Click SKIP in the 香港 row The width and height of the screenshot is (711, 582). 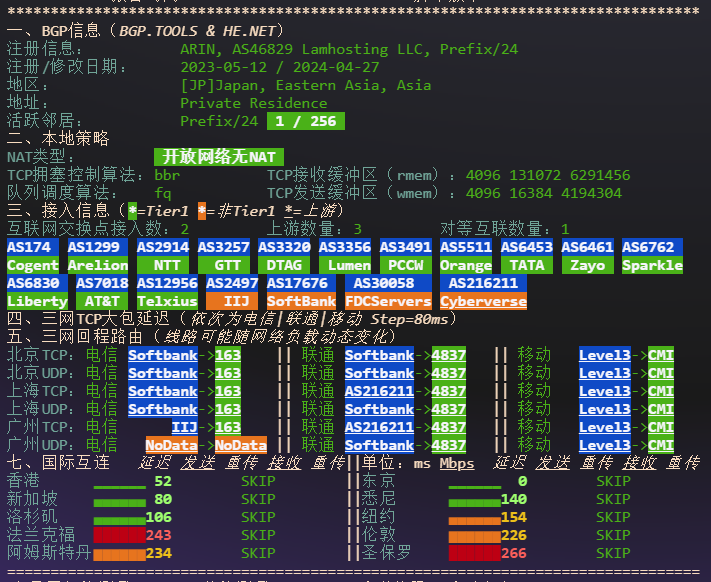point(258,481)
